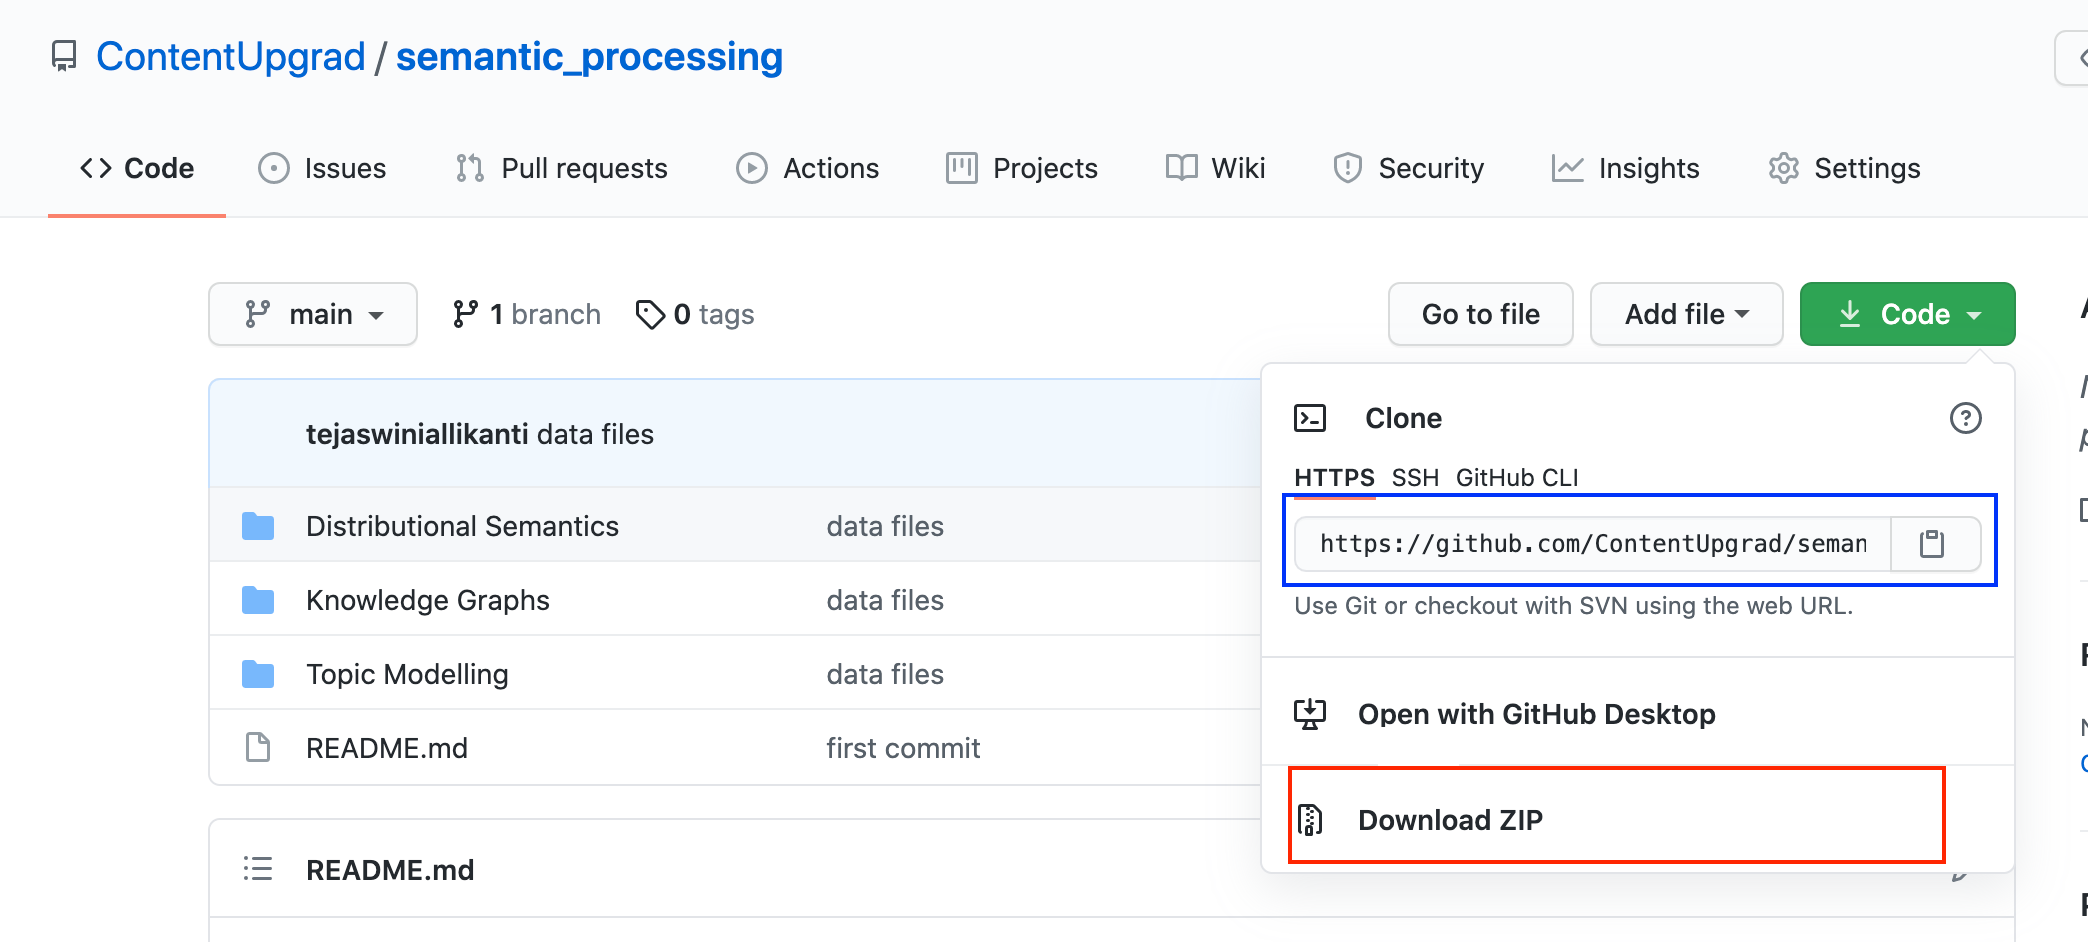
Task: Click the branch icon beside 1 branch
Action: [x=464, y=314]
